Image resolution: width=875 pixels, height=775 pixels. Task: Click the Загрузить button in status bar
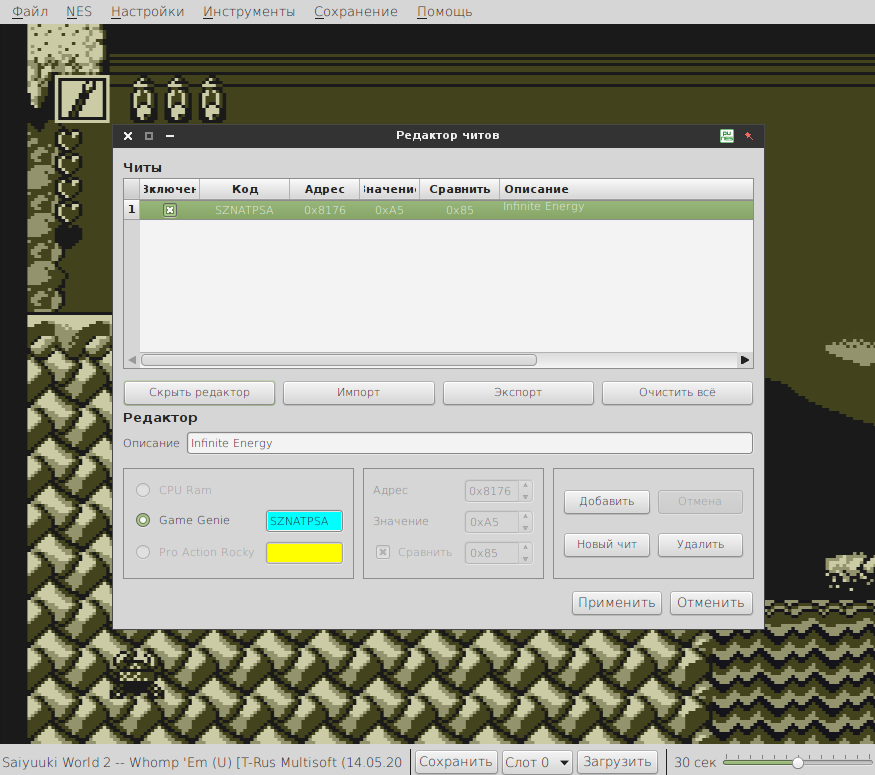(x=617, y=762)
